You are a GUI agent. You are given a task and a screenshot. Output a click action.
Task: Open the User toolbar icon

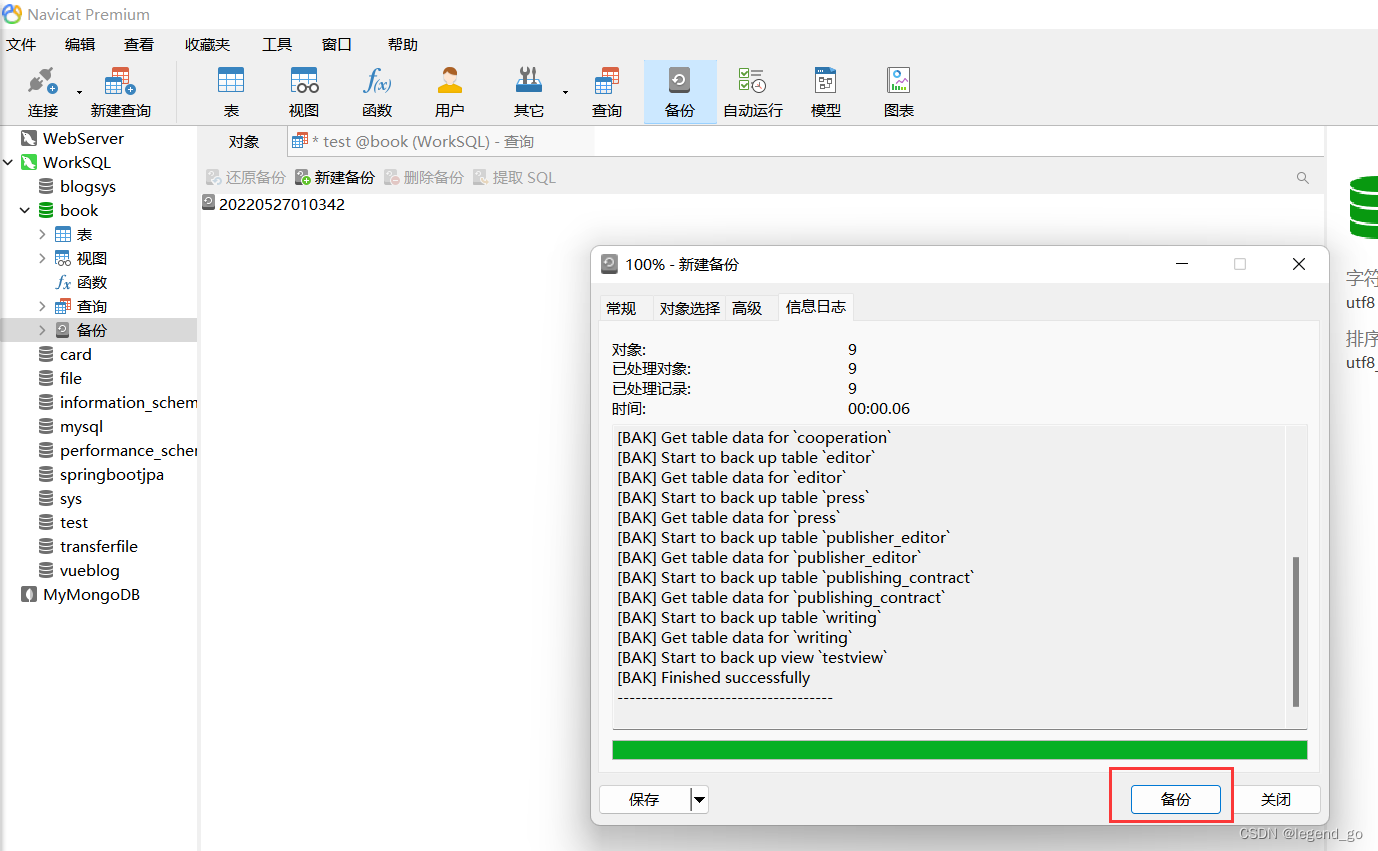click(450, 91)
